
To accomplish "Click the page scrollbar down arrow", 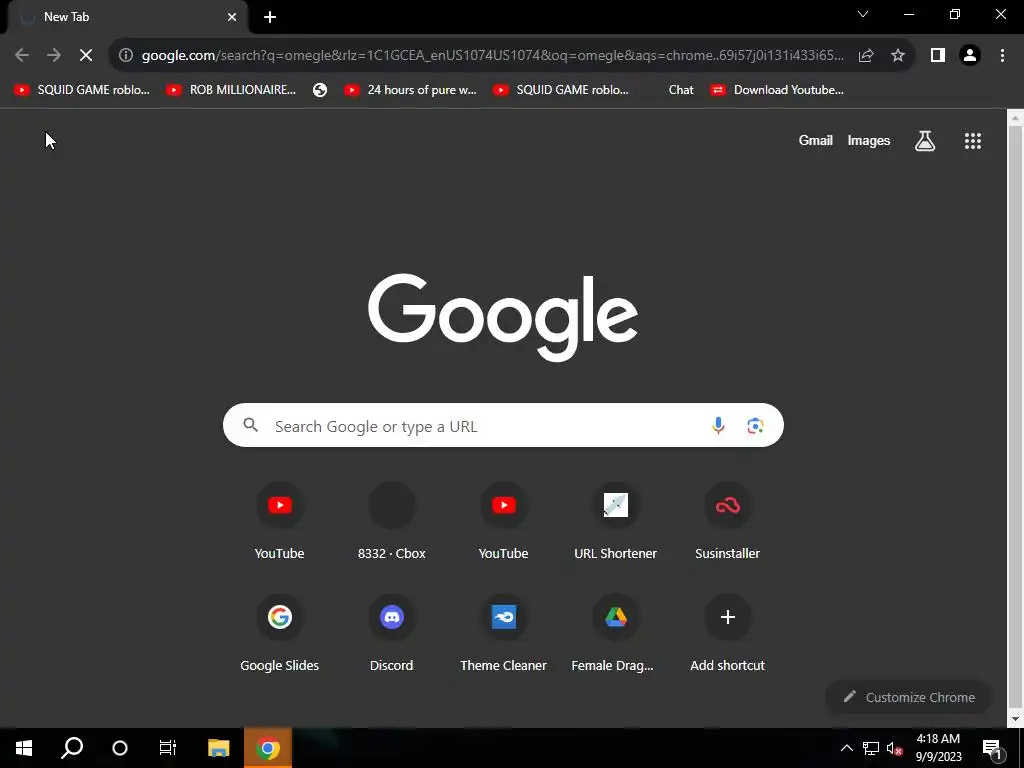I will click(1015, 719).
